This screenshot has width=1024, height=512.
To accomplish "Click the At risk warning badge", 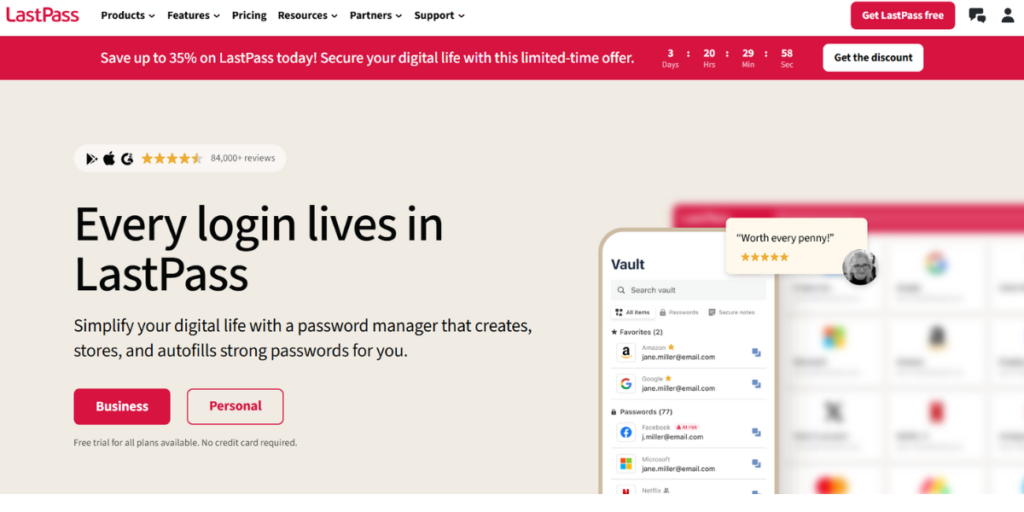I will (686, 427).
